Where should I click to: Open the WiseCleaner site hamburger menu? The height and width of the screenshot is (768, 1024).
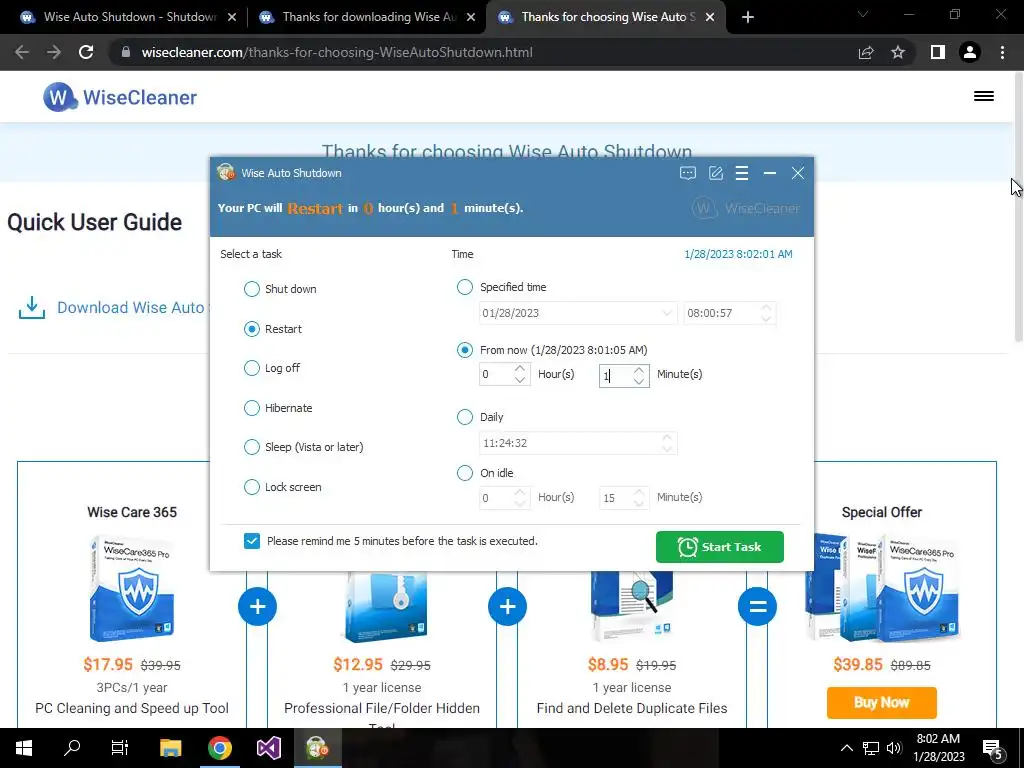point(984,96)
